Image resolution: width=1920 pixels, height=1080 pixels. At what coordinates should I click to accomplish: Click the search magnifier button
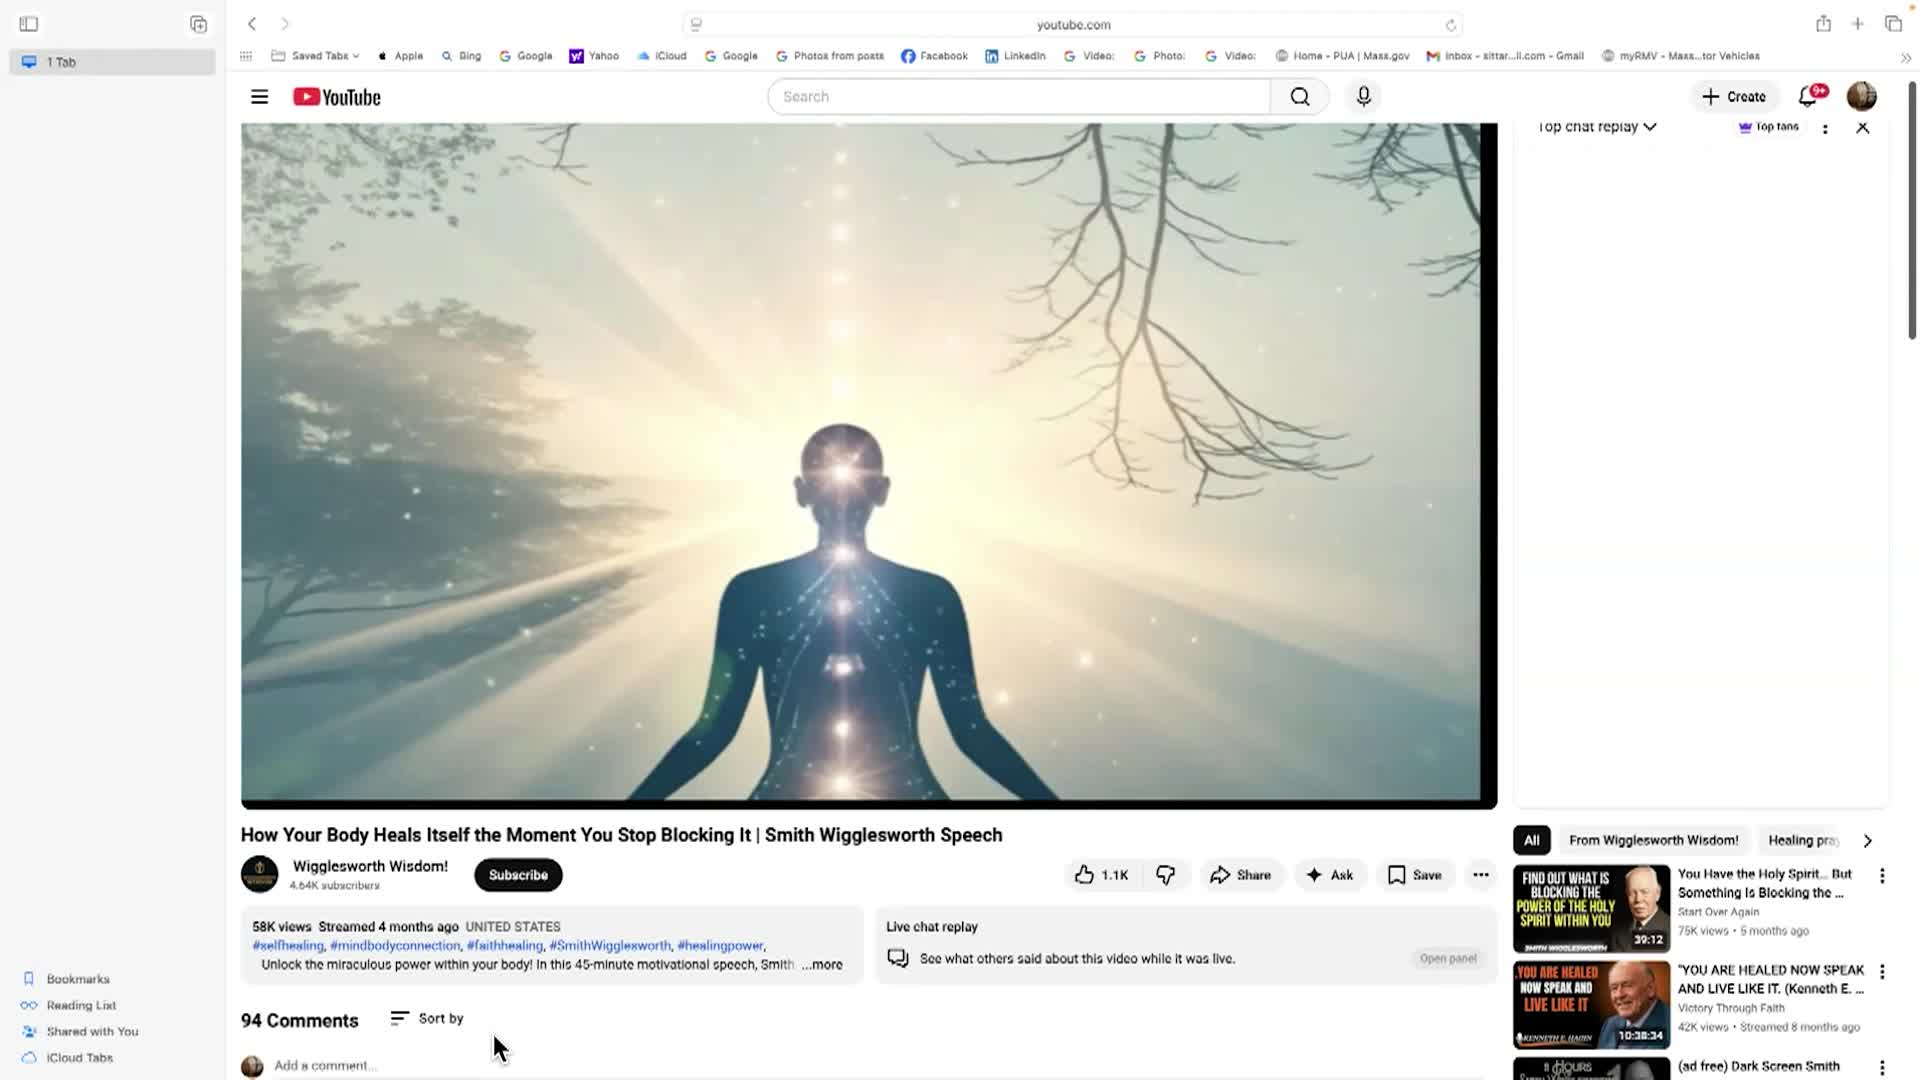tap(1300, 97)
